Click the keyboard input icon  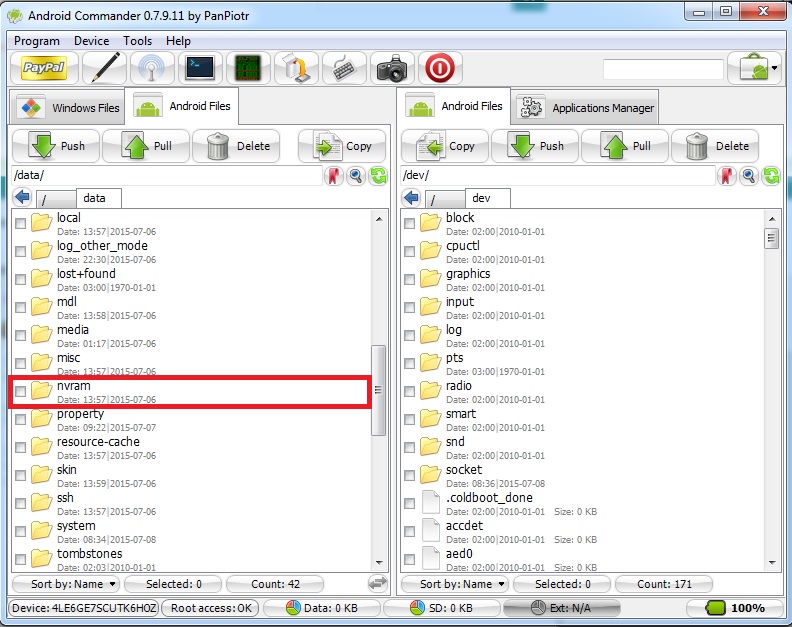(344, 68)
